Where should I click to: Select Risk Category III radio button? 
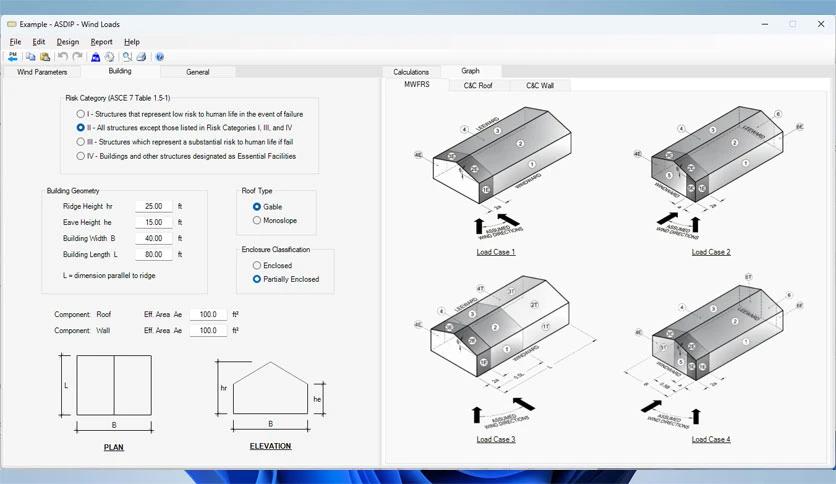click(81, 142)
